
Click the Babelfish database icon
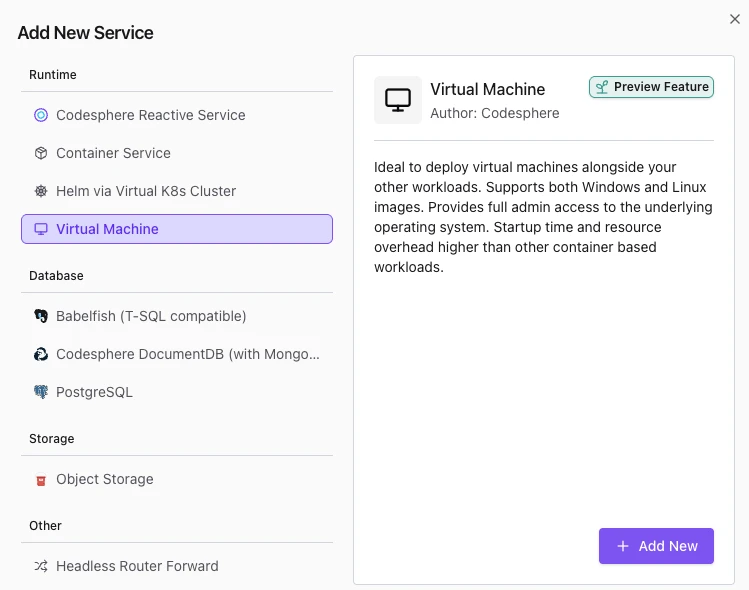coord(41,316)
